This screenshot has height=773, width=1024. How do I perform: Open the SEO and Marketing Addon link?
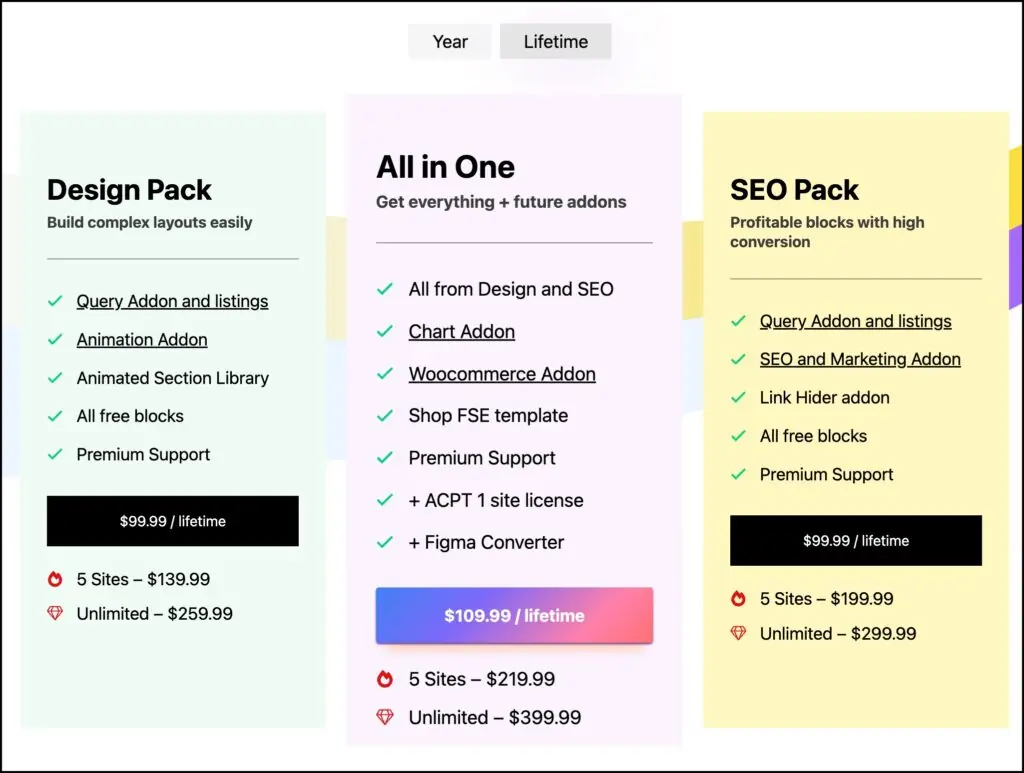coord(860,359)
